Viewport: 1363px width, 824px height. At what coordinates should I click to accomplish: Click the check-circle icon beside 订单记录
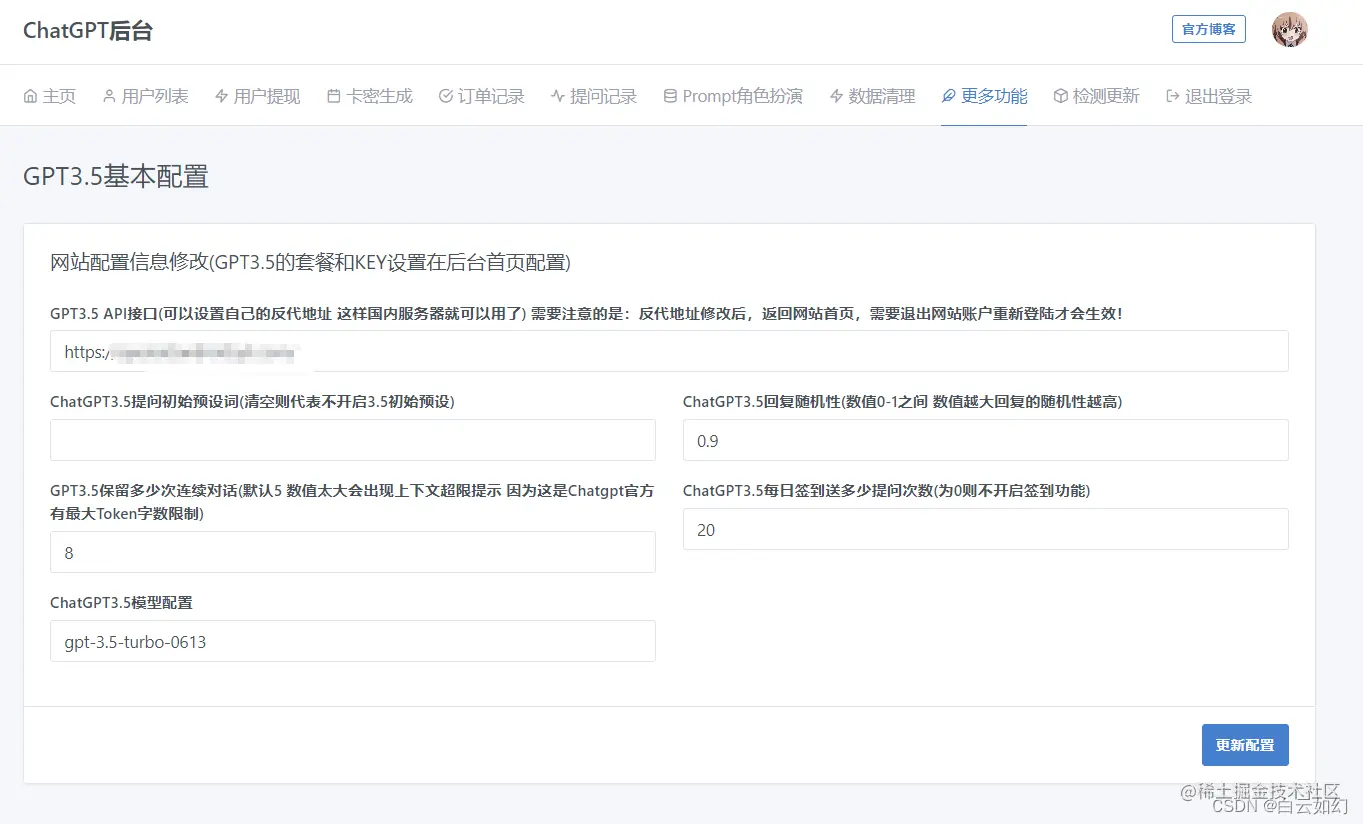(x=446, y=96)
